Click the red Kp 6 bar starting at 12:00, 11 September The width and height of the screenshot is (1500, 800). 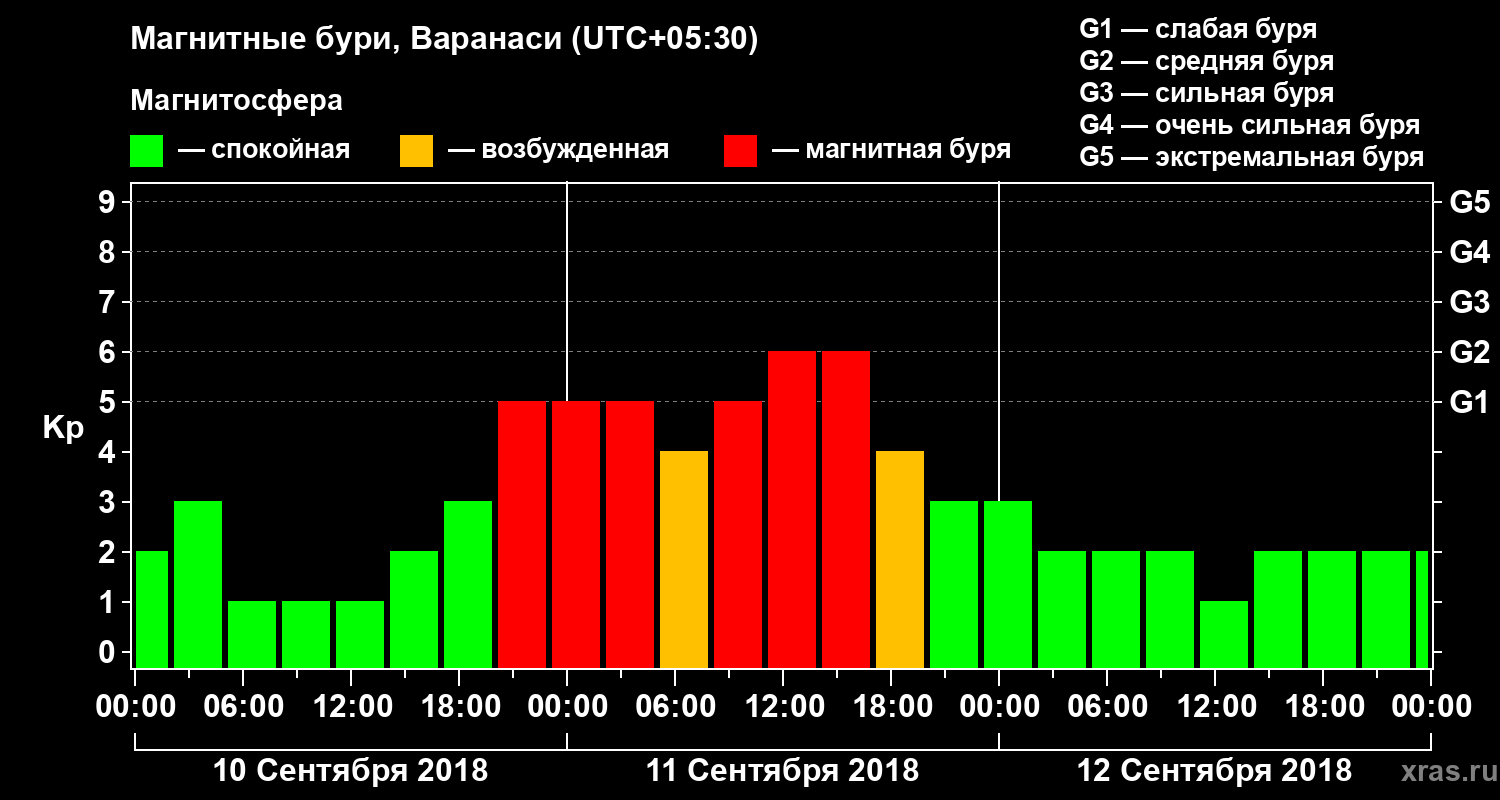(x=792, y=510)
